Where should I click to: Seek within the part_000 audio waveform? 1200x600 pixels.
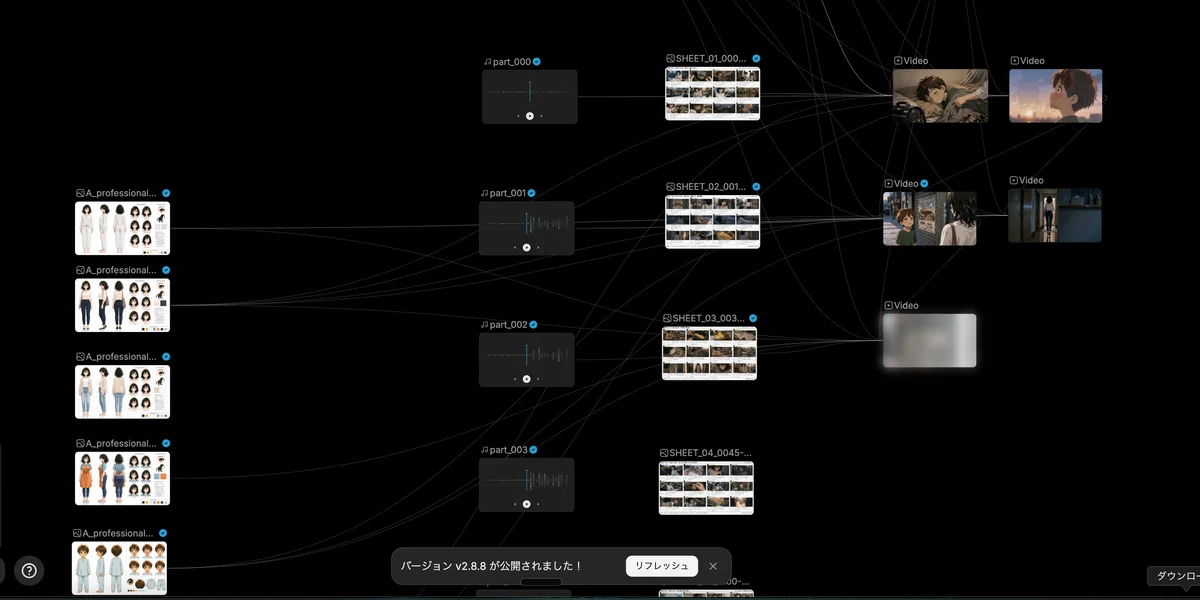tap(530, 92)
